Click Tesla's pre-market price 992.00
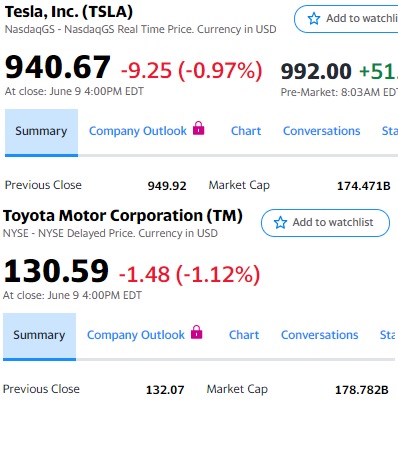The image size is (398, 450). pyautogui.click(x=316, y=72)
